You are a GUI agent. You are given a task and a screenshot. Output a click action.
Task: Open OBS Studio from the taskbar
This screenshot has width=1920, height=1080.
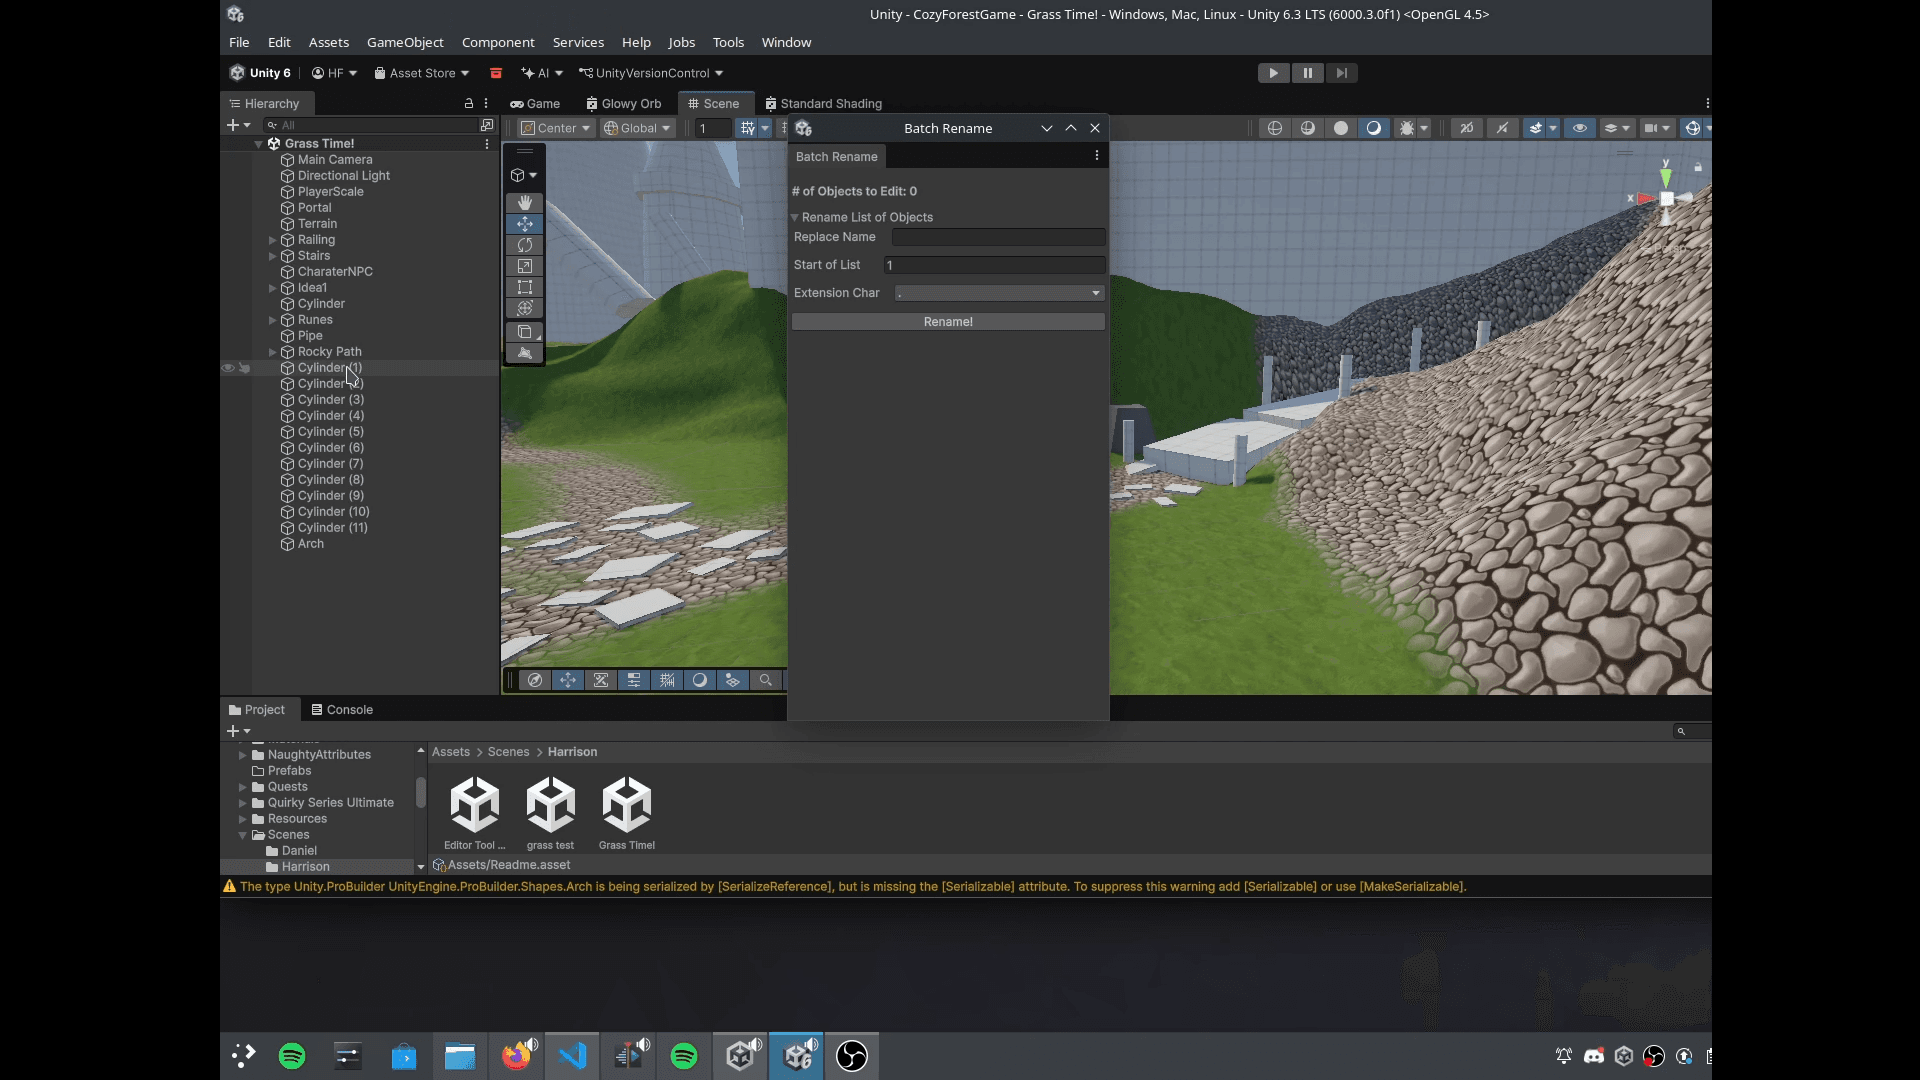pos(851,1055)
